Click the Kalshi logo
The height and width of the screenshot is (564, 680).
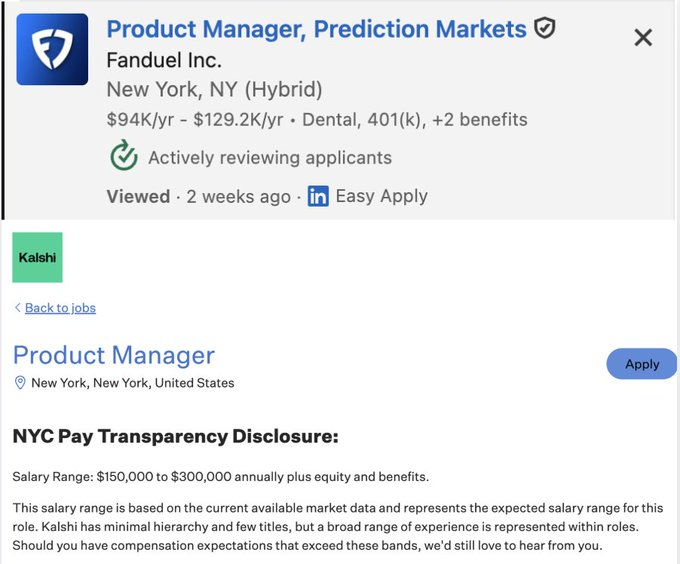click(x=37, y=257)
